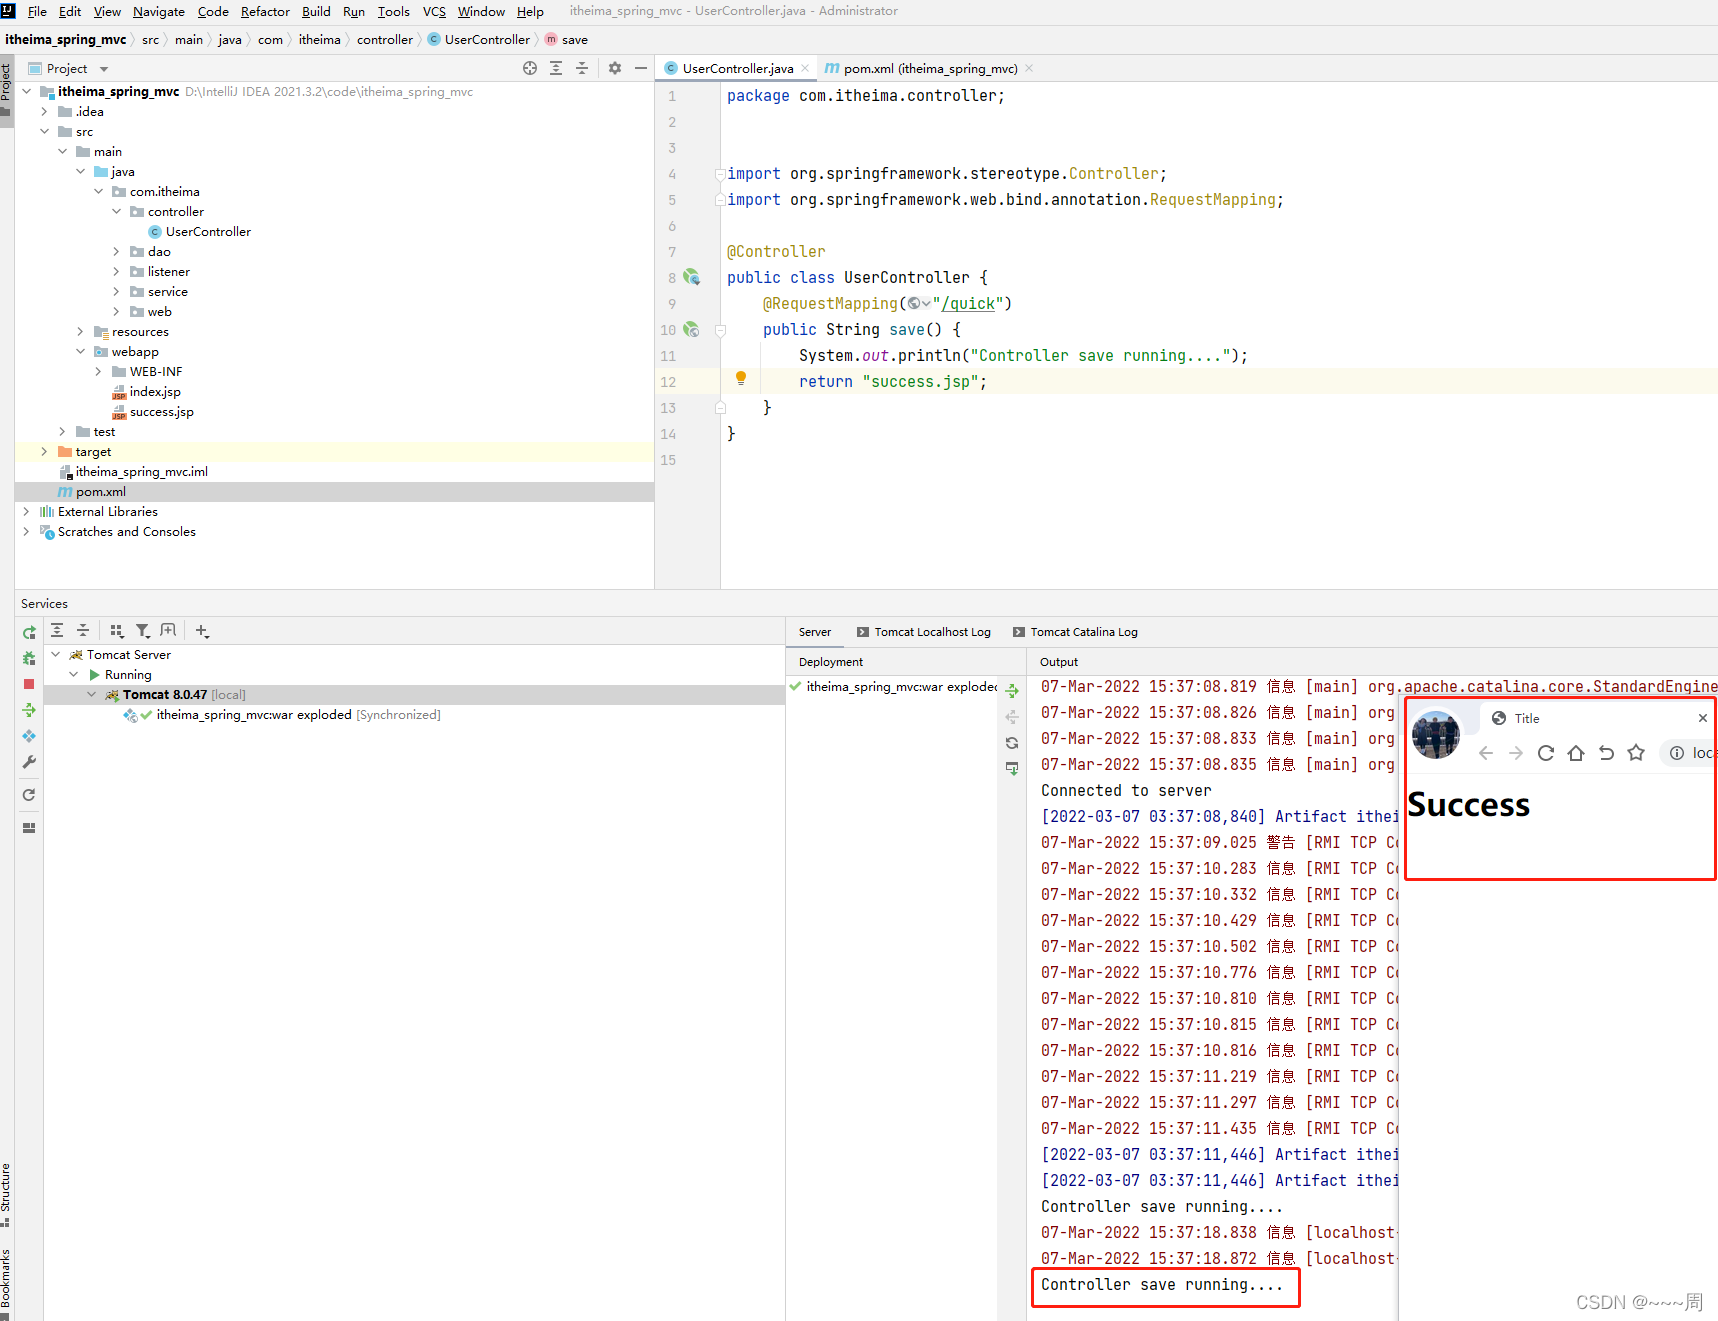Select index.jsp in project tree

click(146, 391)
